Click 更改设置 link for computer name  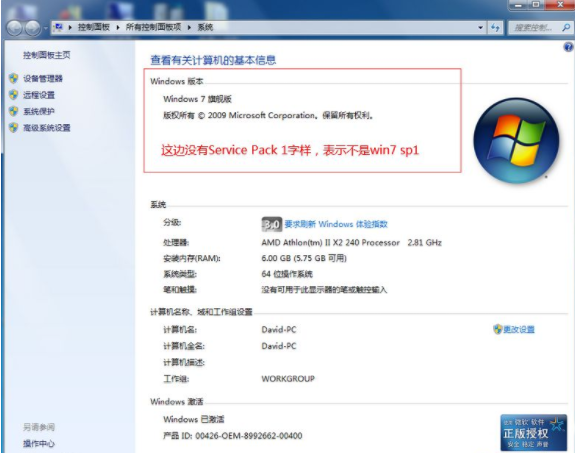tap(519, 329)
